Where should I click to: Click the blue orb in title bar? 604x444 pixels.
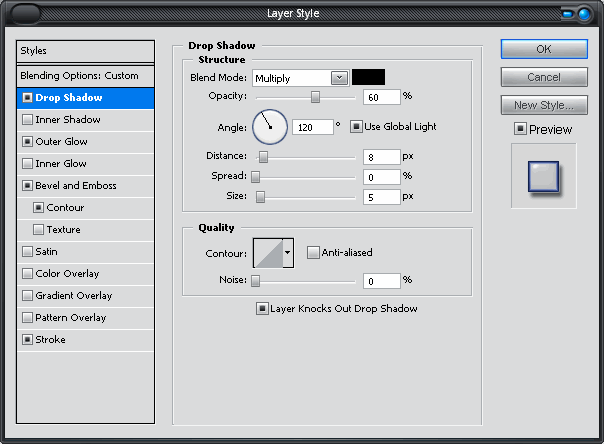coord(582,14)
